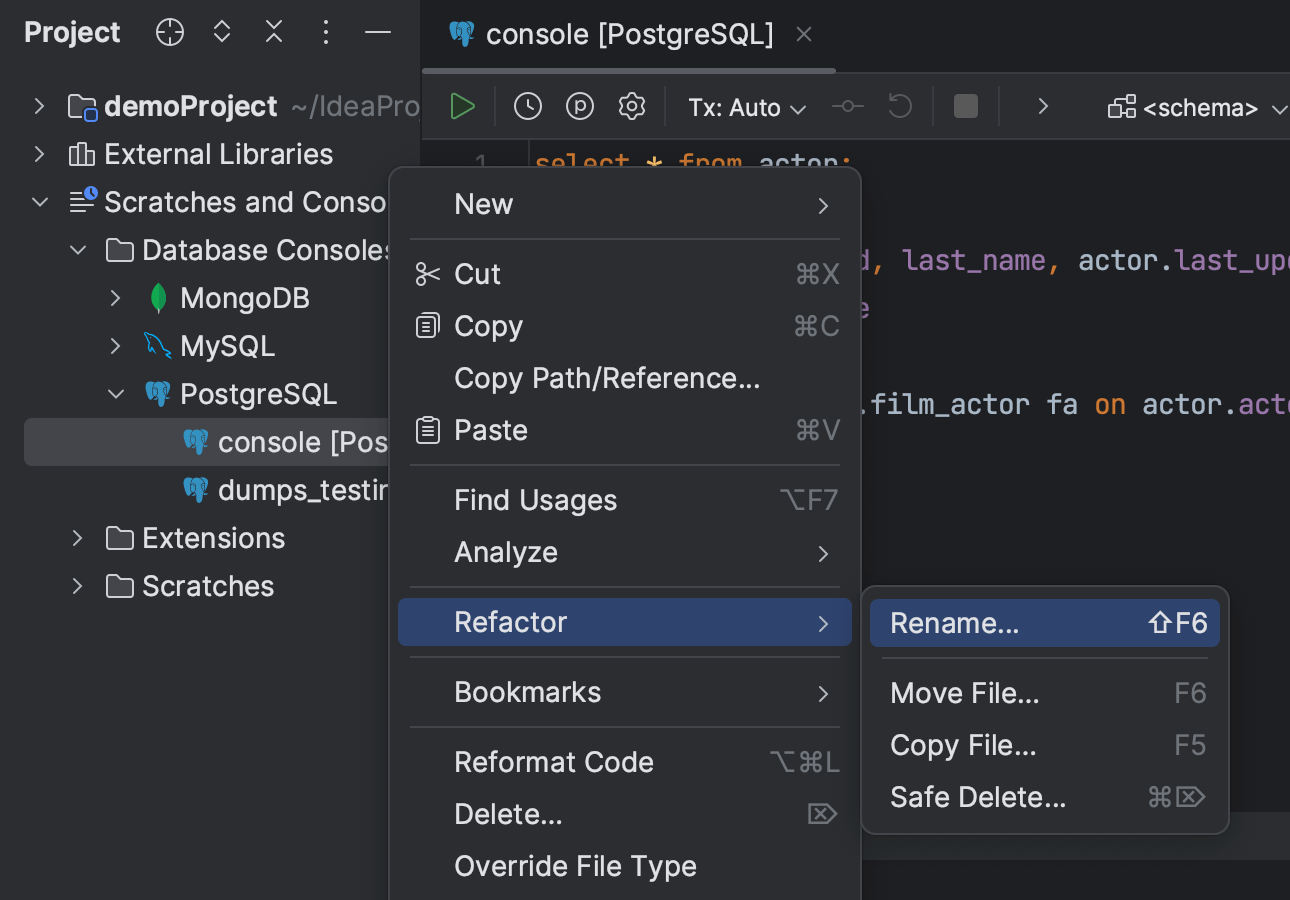This screenshot has height=900, width=1290.
Task: Open Project panel options via the kebab icon
Action: pyautogui.click(x=325, y=31)
